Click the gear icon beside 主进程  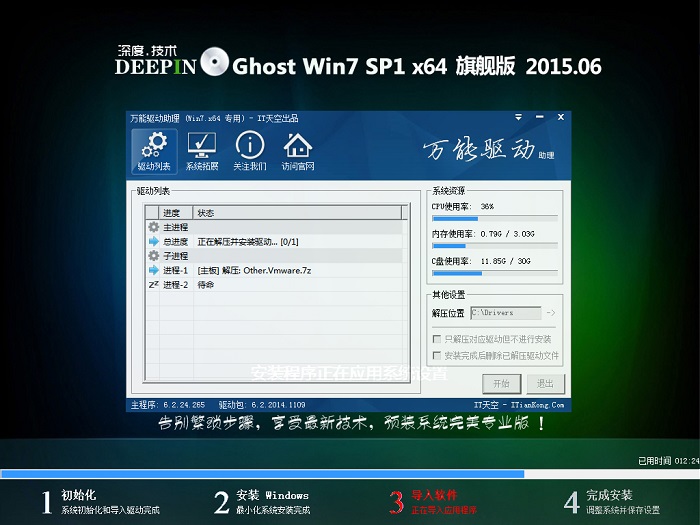click(154, 227)
